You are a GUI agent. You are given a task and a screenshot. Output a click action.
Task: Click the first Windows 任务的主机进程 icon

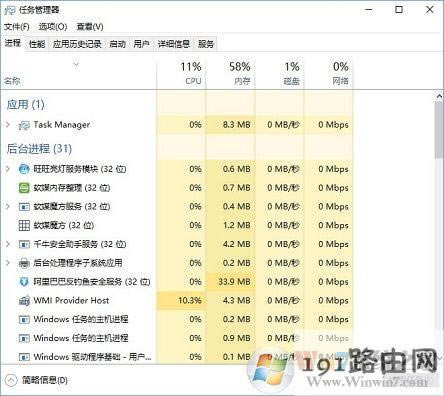(24, 319)
